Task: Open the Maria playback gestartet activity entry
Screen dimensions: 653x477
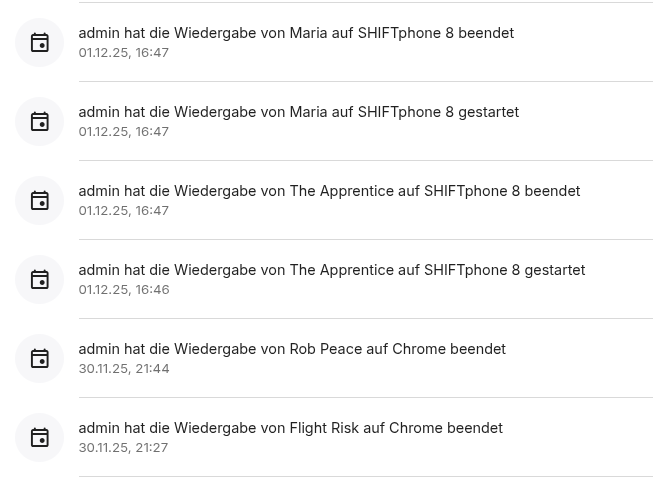Action: pyautogui.click(x=298, y=112)
